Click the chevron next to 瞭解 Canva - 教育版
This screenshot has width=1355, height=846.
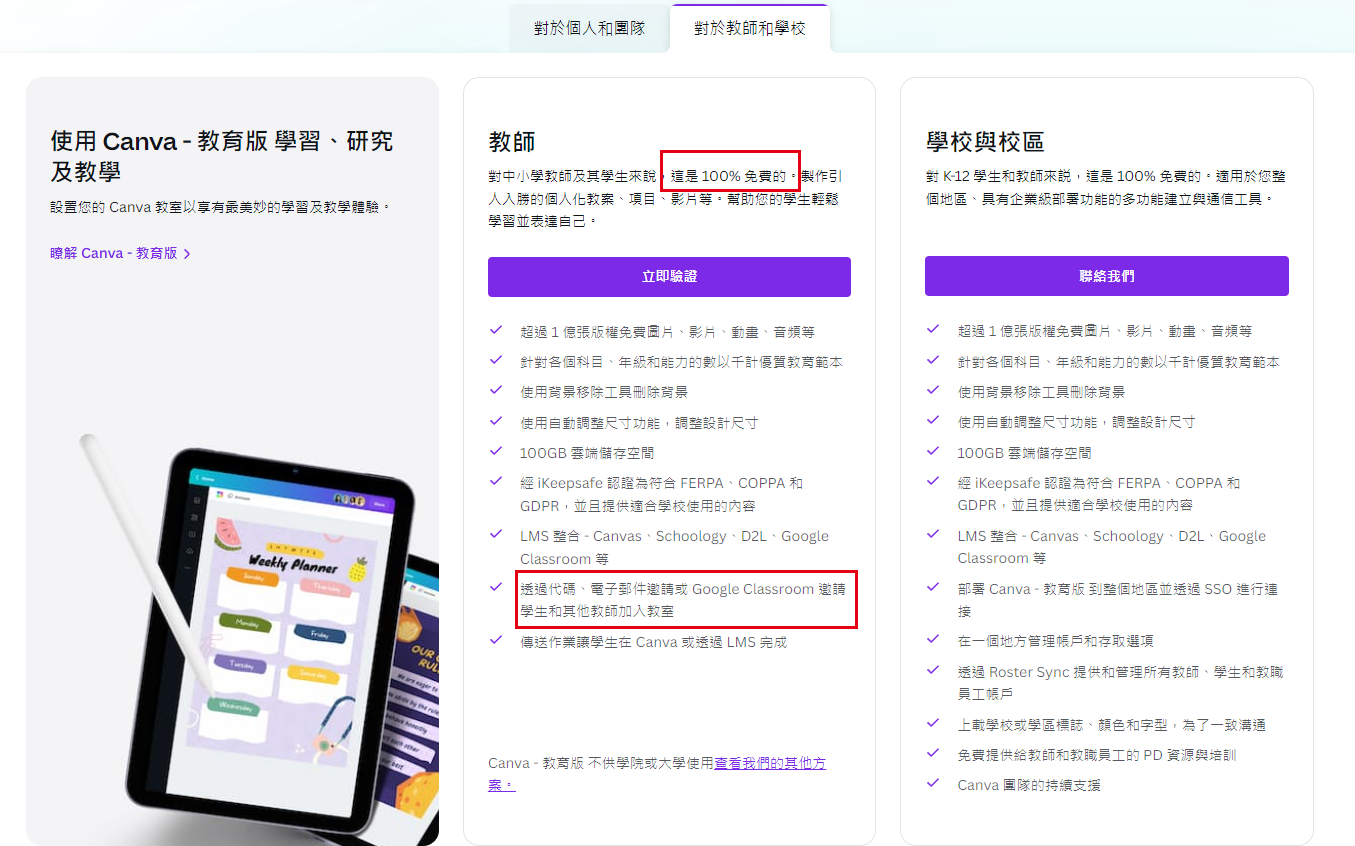[187, 254]
